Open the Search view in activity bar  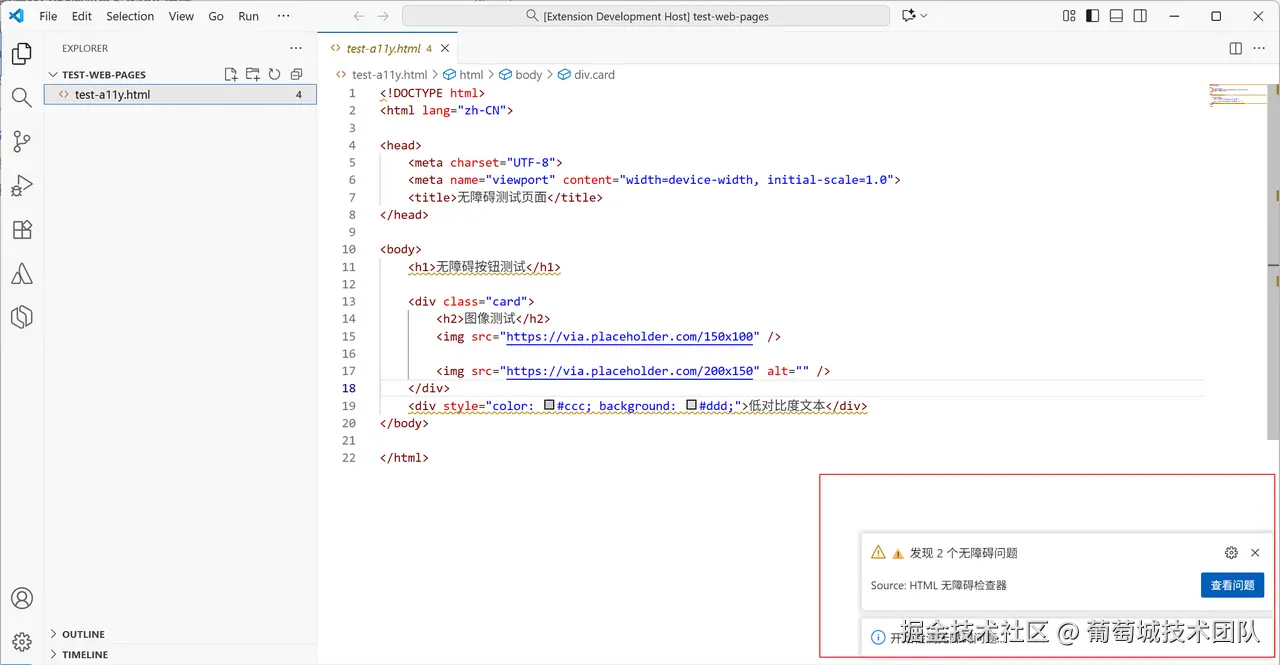[21, 97]
